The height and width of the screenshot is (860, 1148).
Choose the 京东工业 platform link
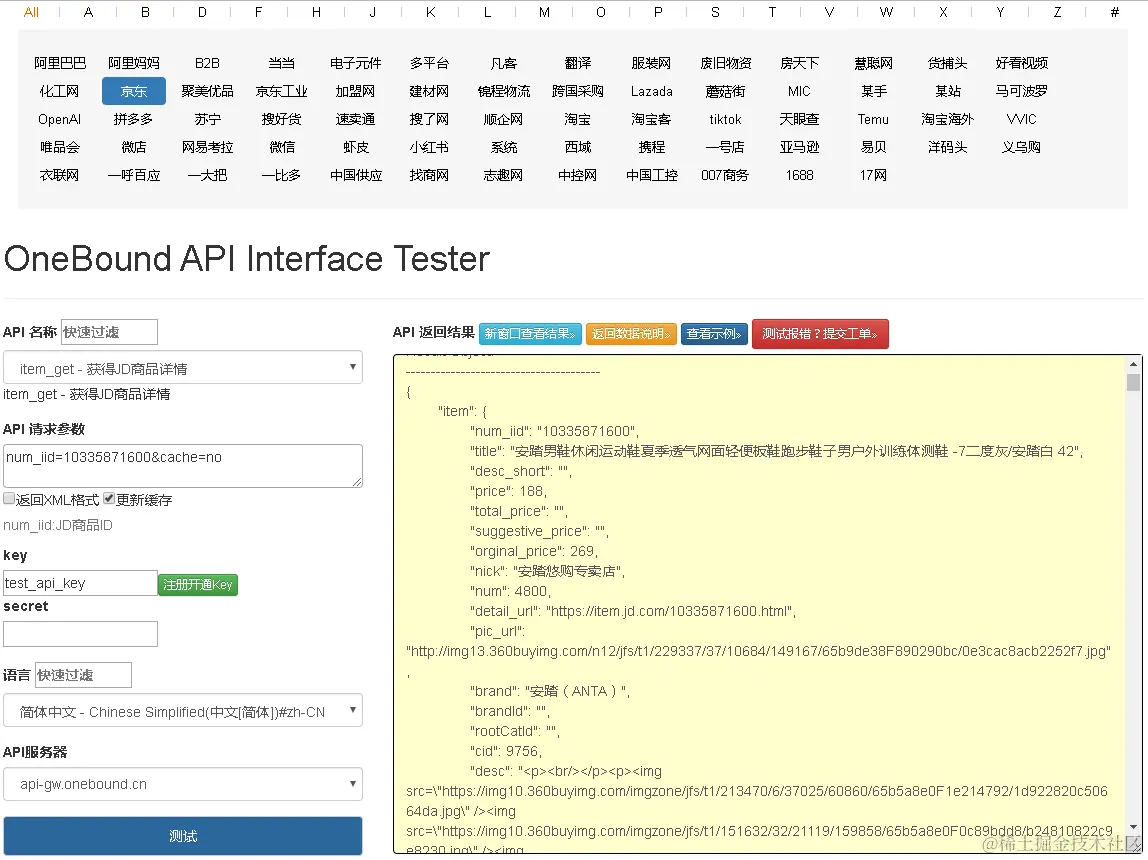point(282,91)
